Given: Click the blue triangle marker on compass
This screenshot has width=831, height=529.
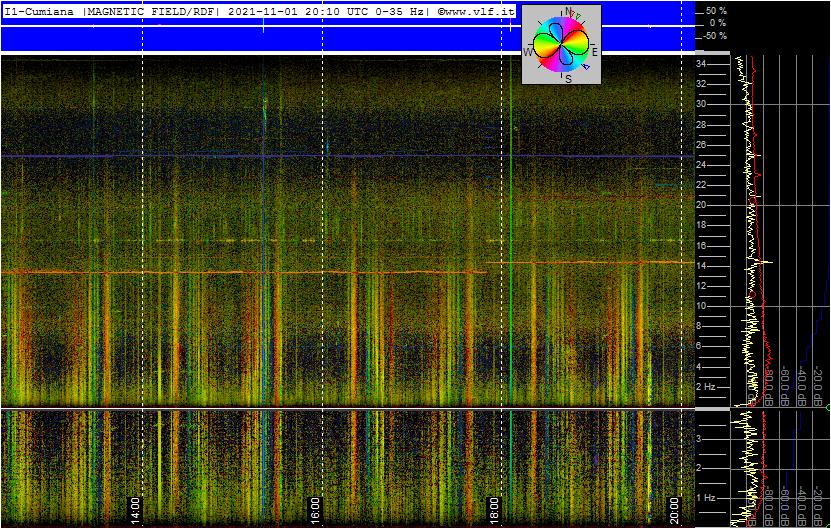Looking at the screenshot, I should pyautogui.click(x=586, y=67).
